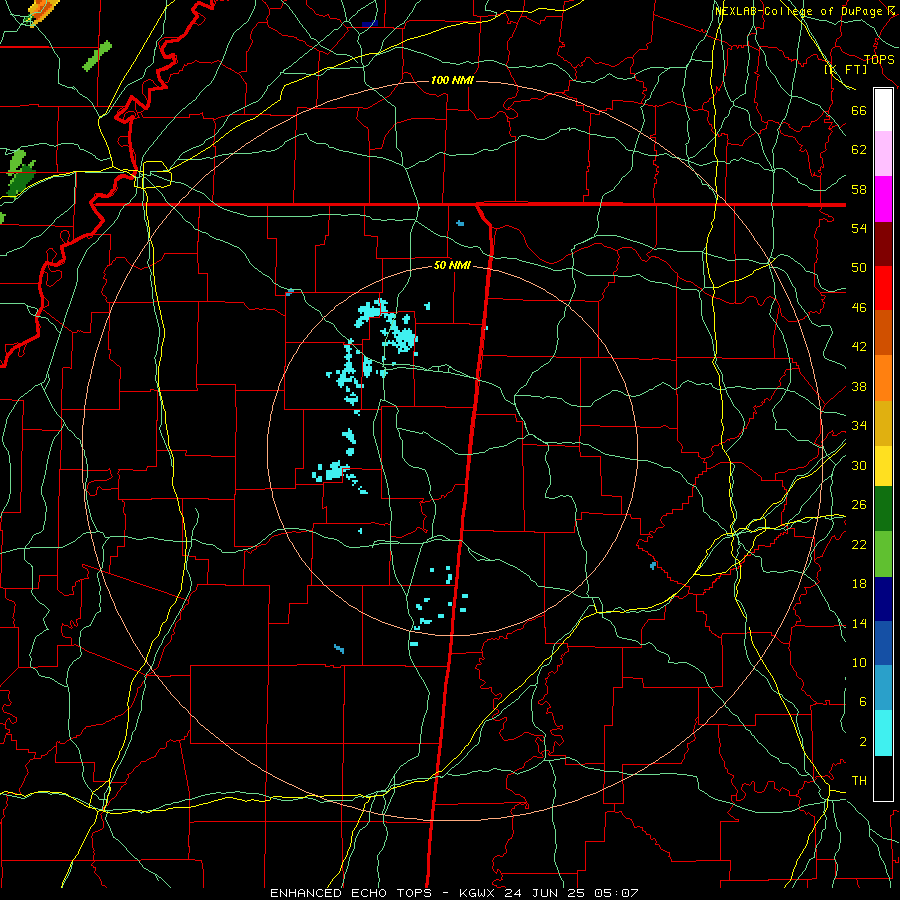Image resolution: width=900 pixels, height=900 pixels.
Task: Click the "KGWX" radar site identifier
Action: coord(479,893)
